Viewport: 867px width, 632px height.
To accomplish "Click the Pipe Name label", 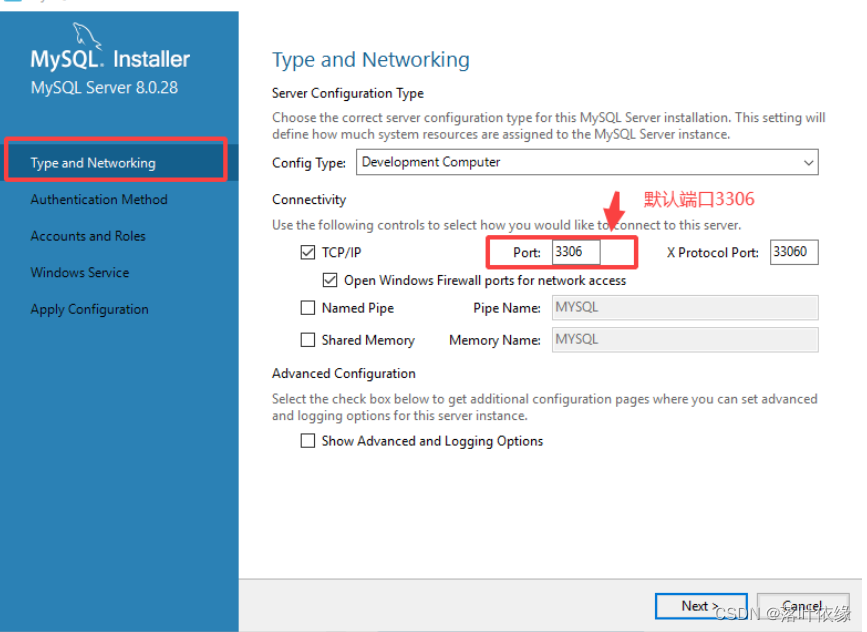I will (507, 308).
